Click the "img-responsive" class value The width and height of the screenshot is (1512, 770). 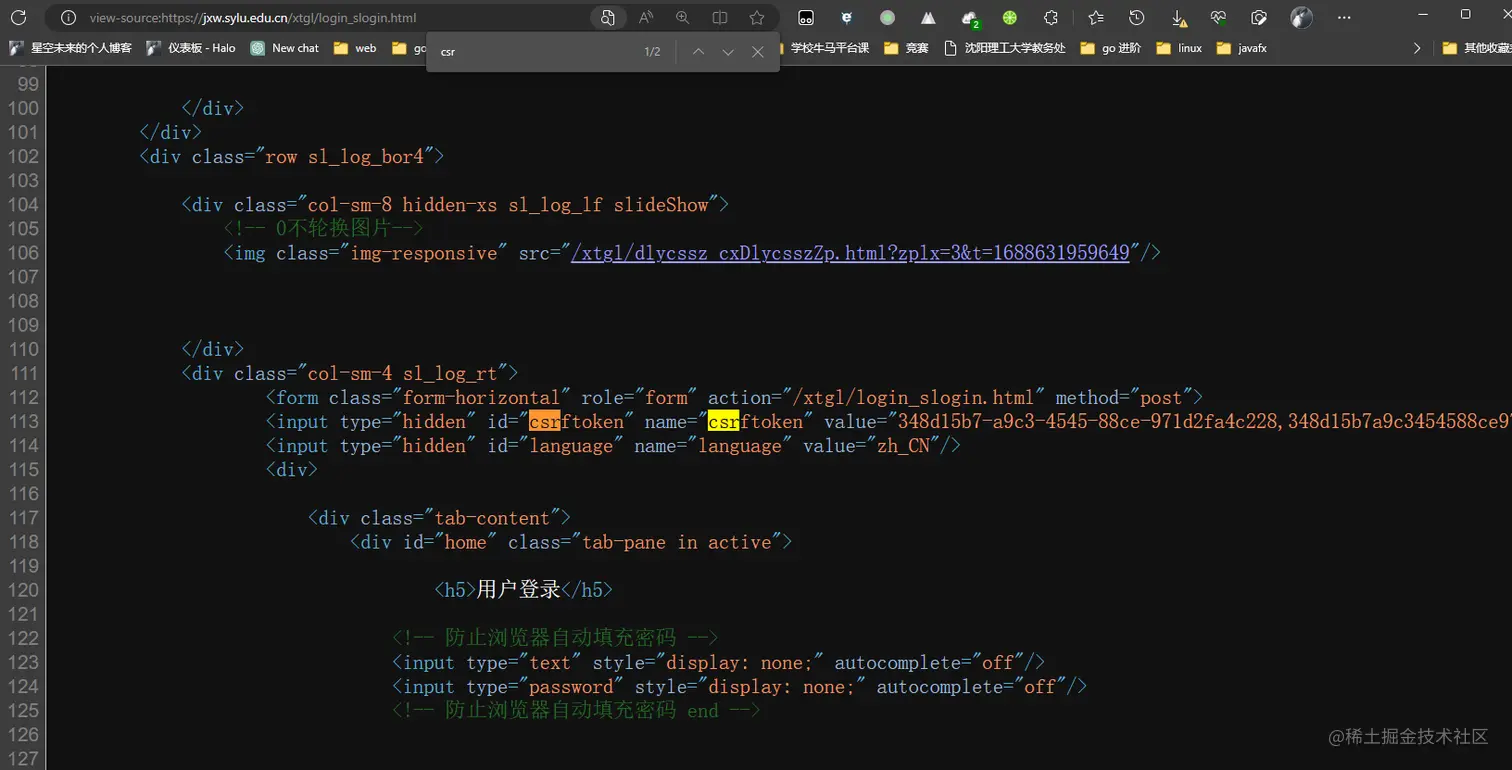click(424, 253)
